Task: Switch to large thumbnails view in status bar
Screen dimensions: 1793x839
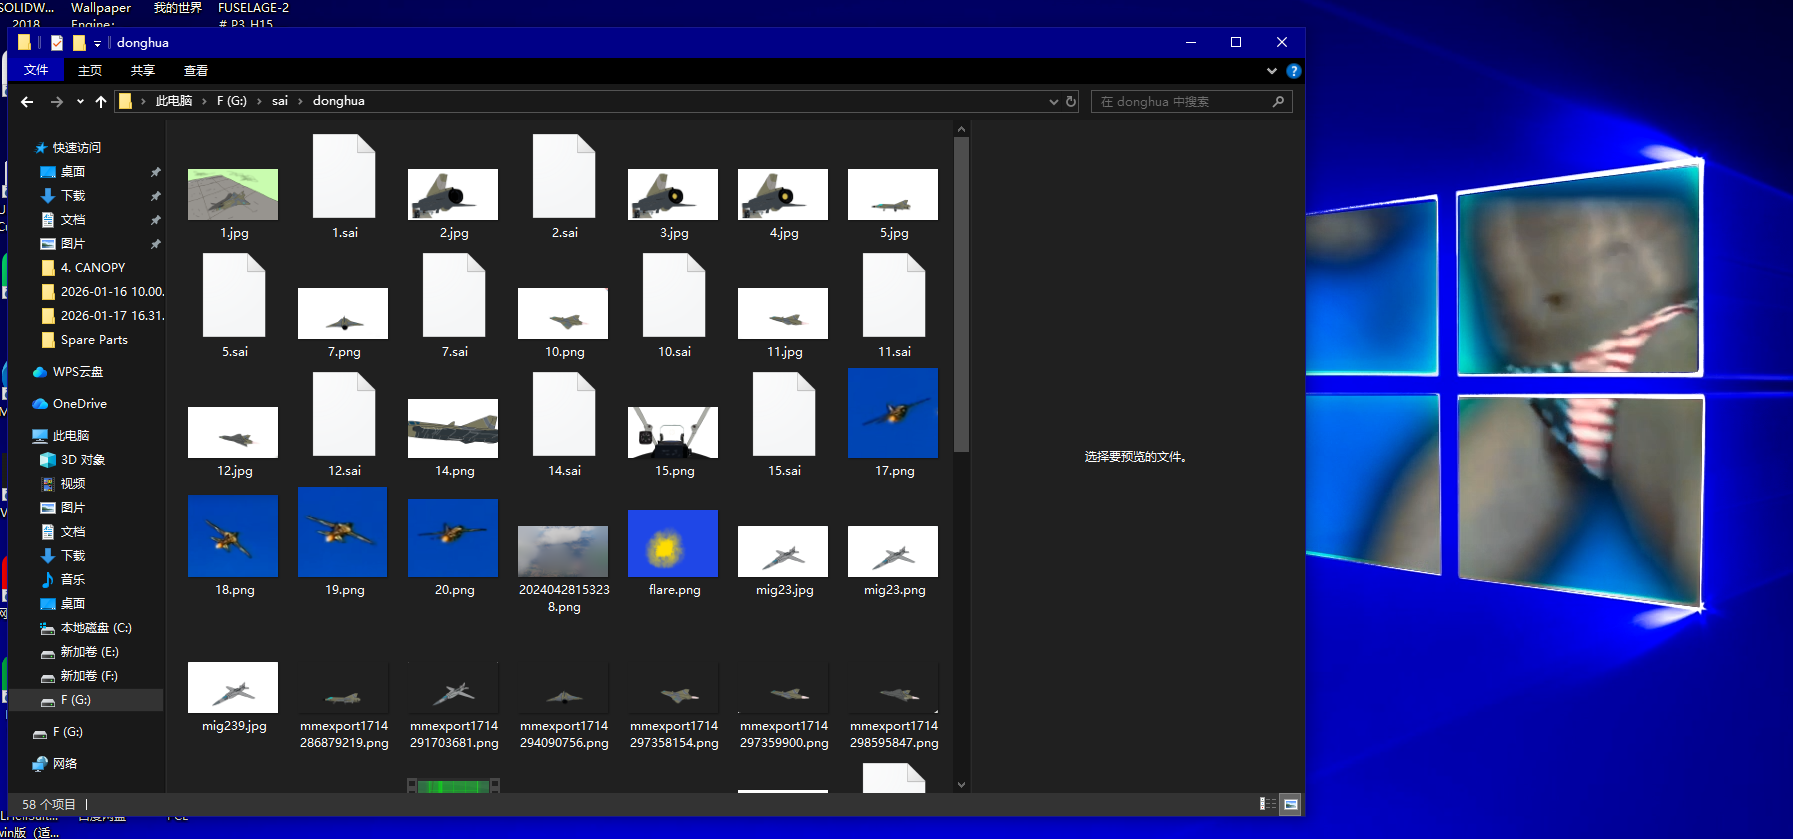Action: coord(1290,804)
